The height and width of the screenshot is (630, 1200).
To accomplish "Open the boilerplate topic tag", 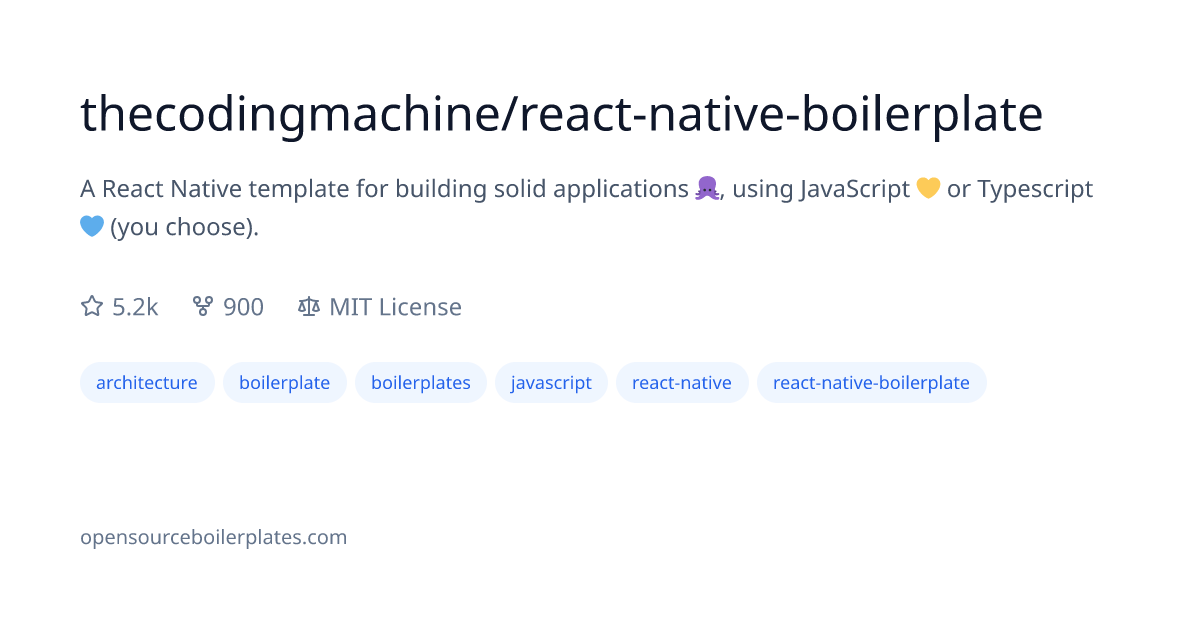I will click(x=284, y=382).
